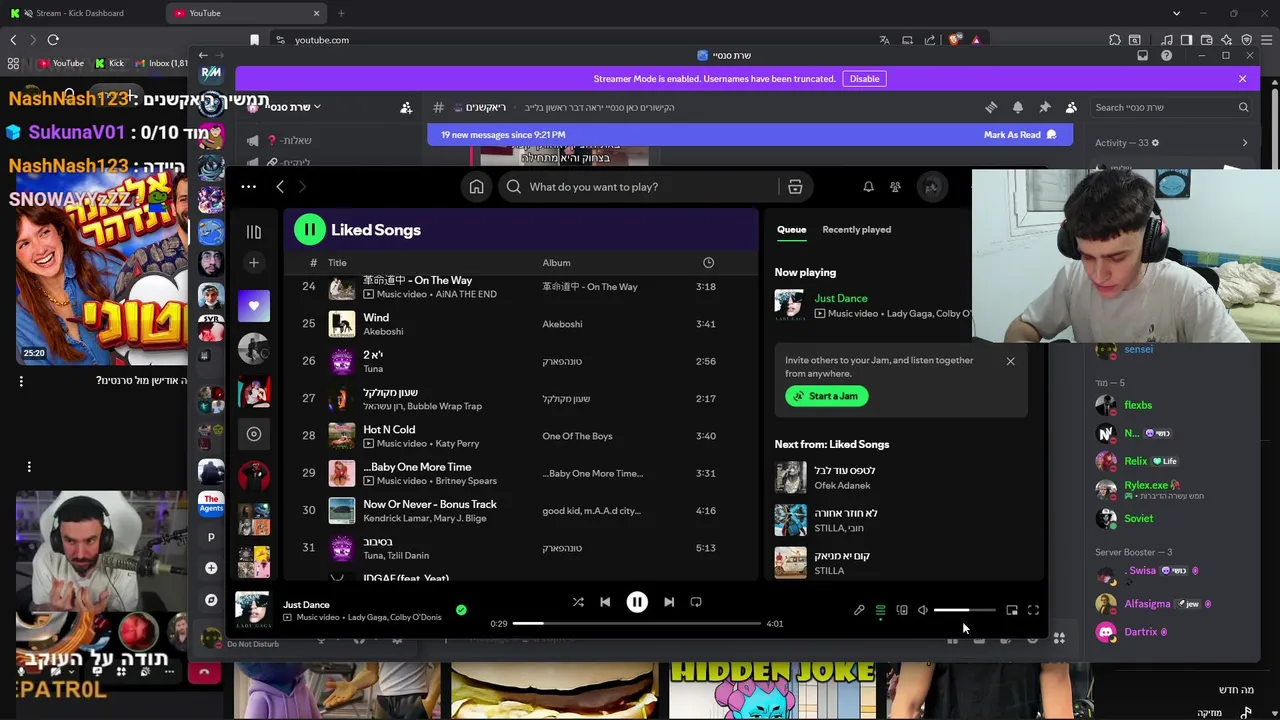Switch to Recently played tab
The height and width of the screenshot is (720, 1280).
click(856, 230)
